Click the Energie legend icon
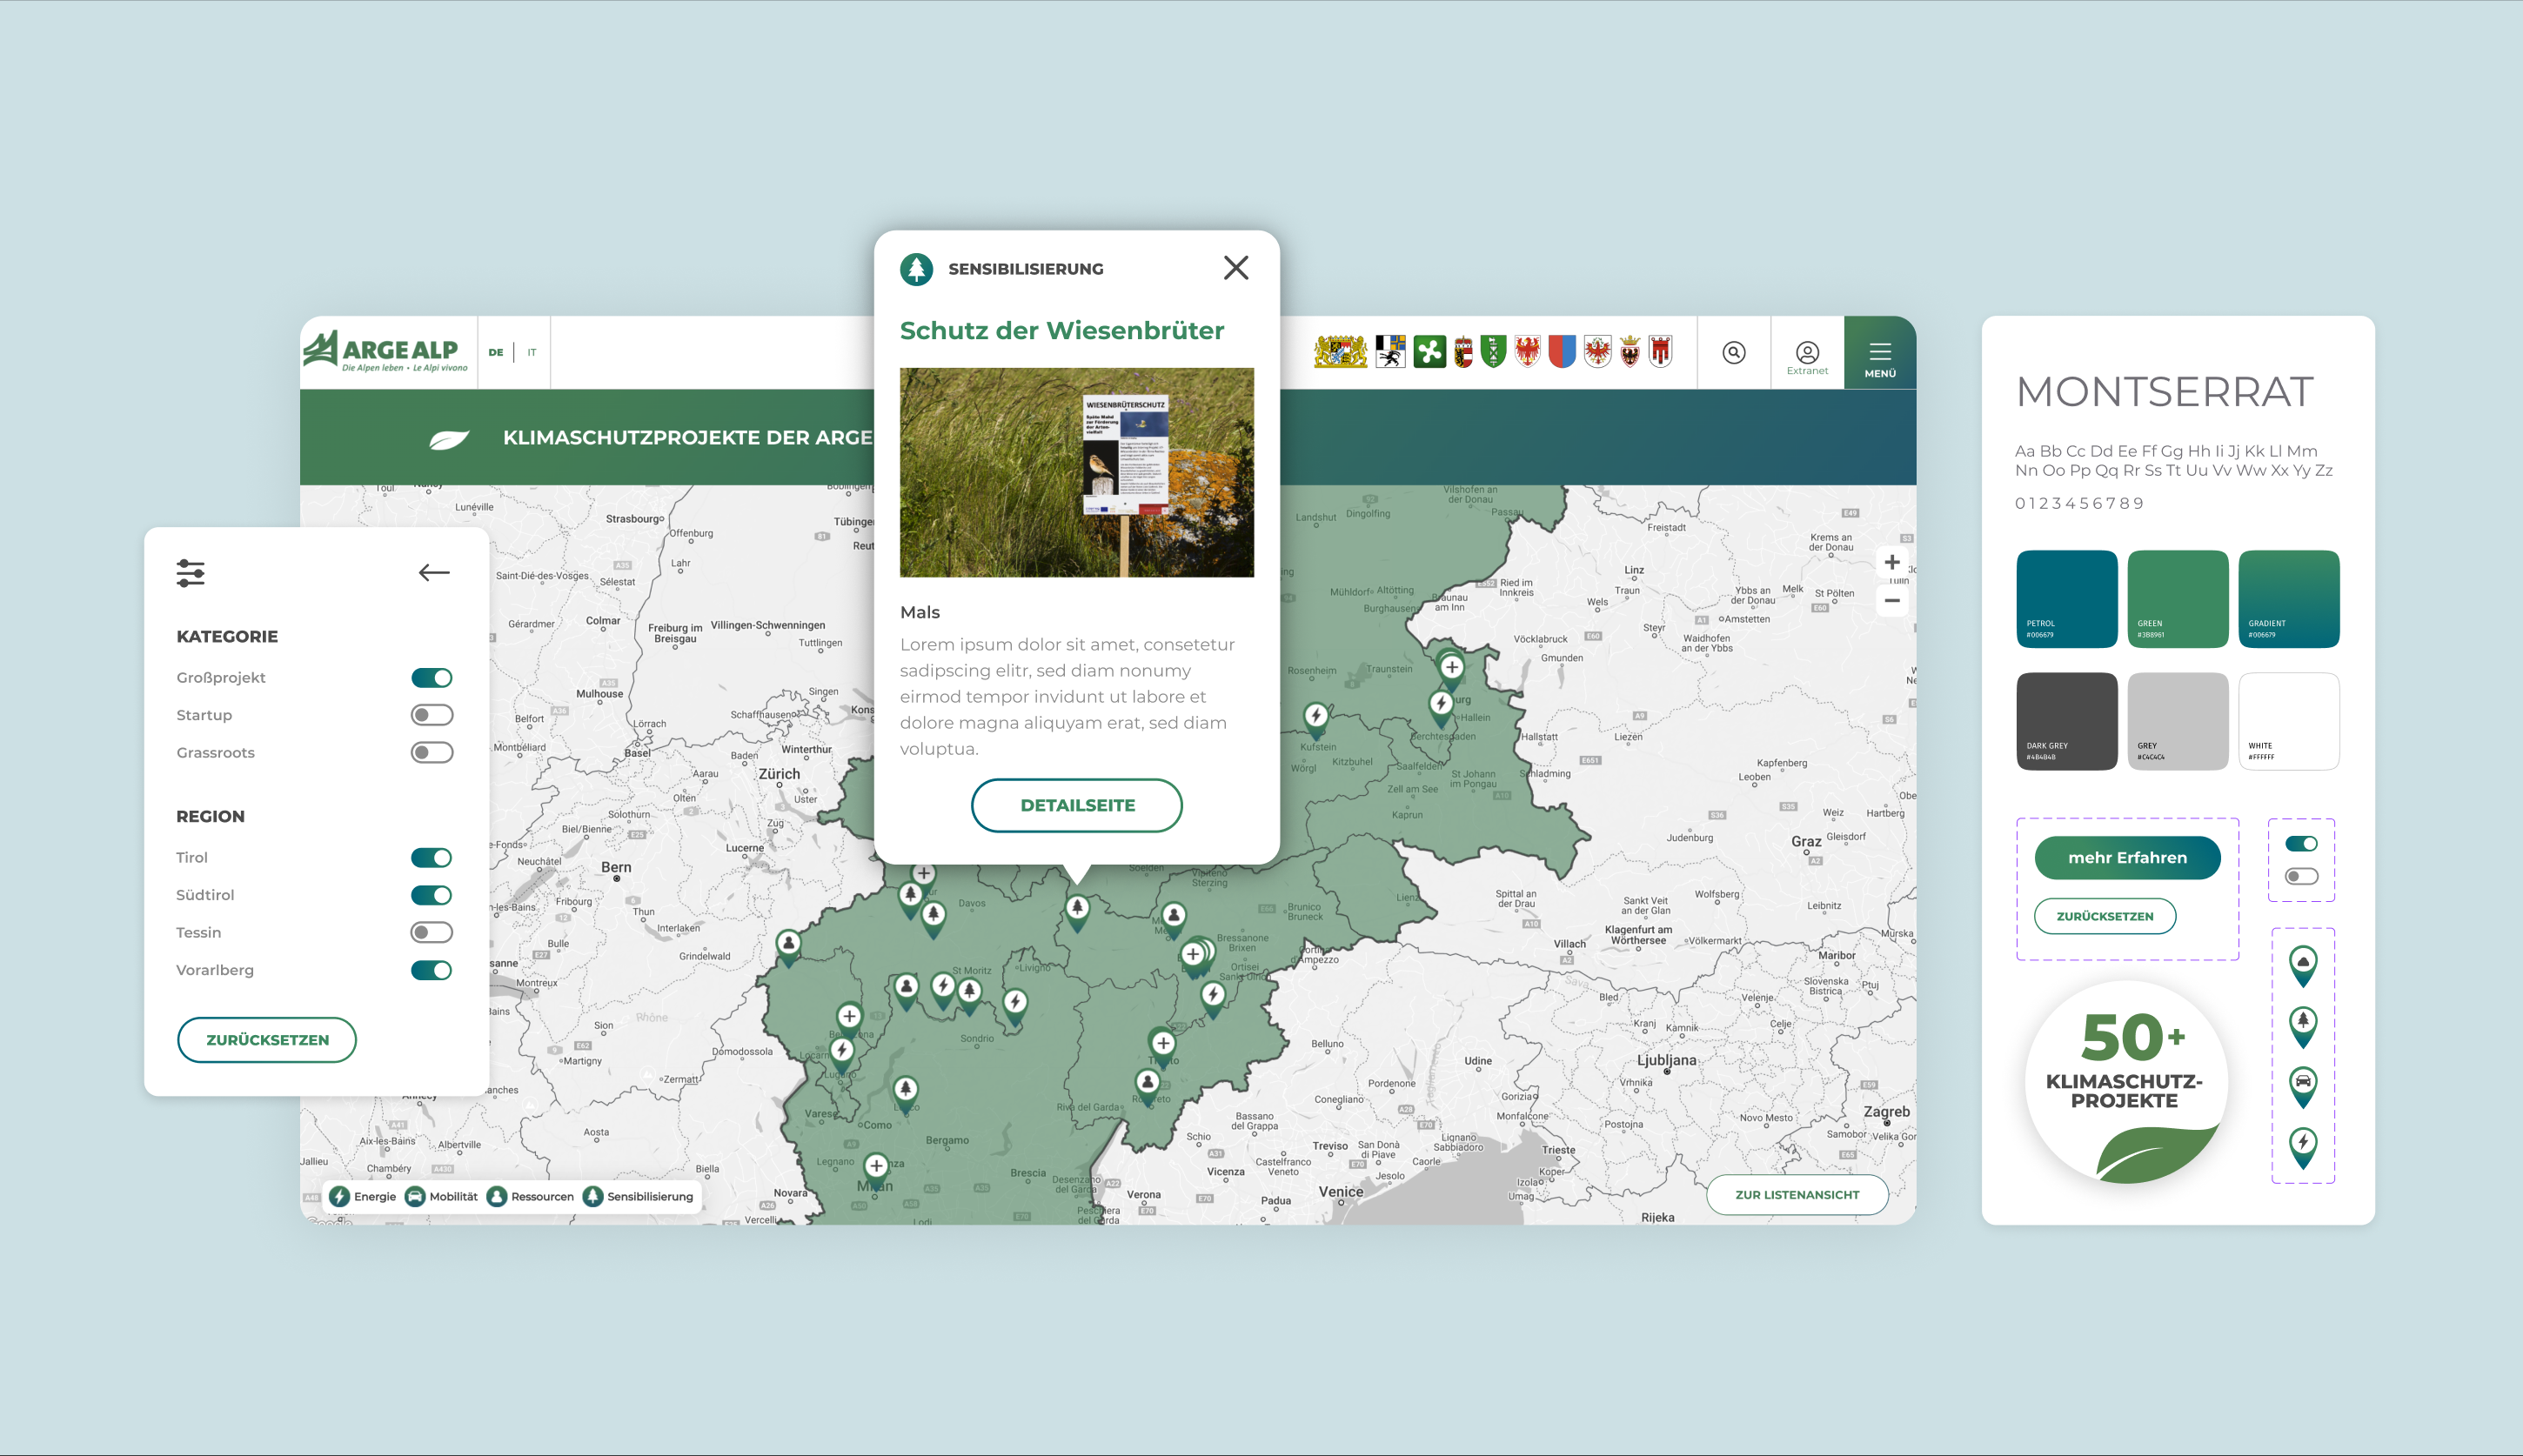2523x1456 pixels. click(340, 1196)
